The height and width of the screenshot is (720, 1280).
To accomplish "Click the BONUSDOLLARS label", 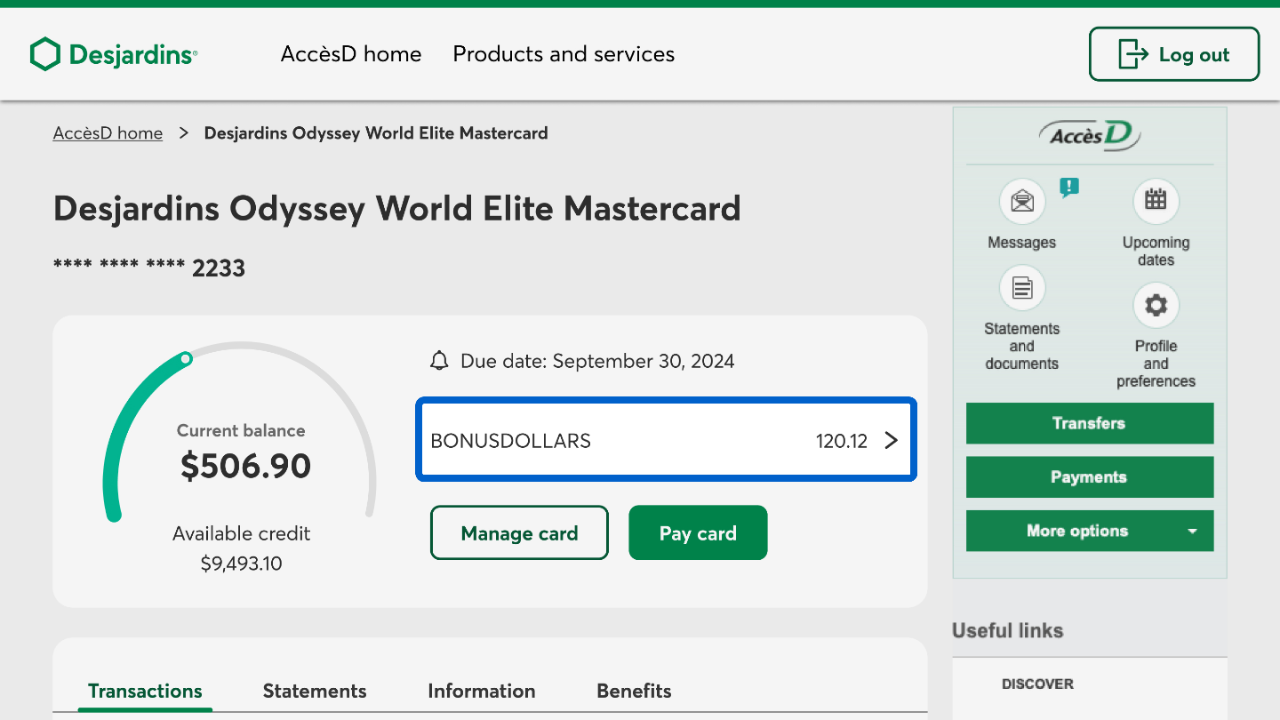I will pos(511,440).
